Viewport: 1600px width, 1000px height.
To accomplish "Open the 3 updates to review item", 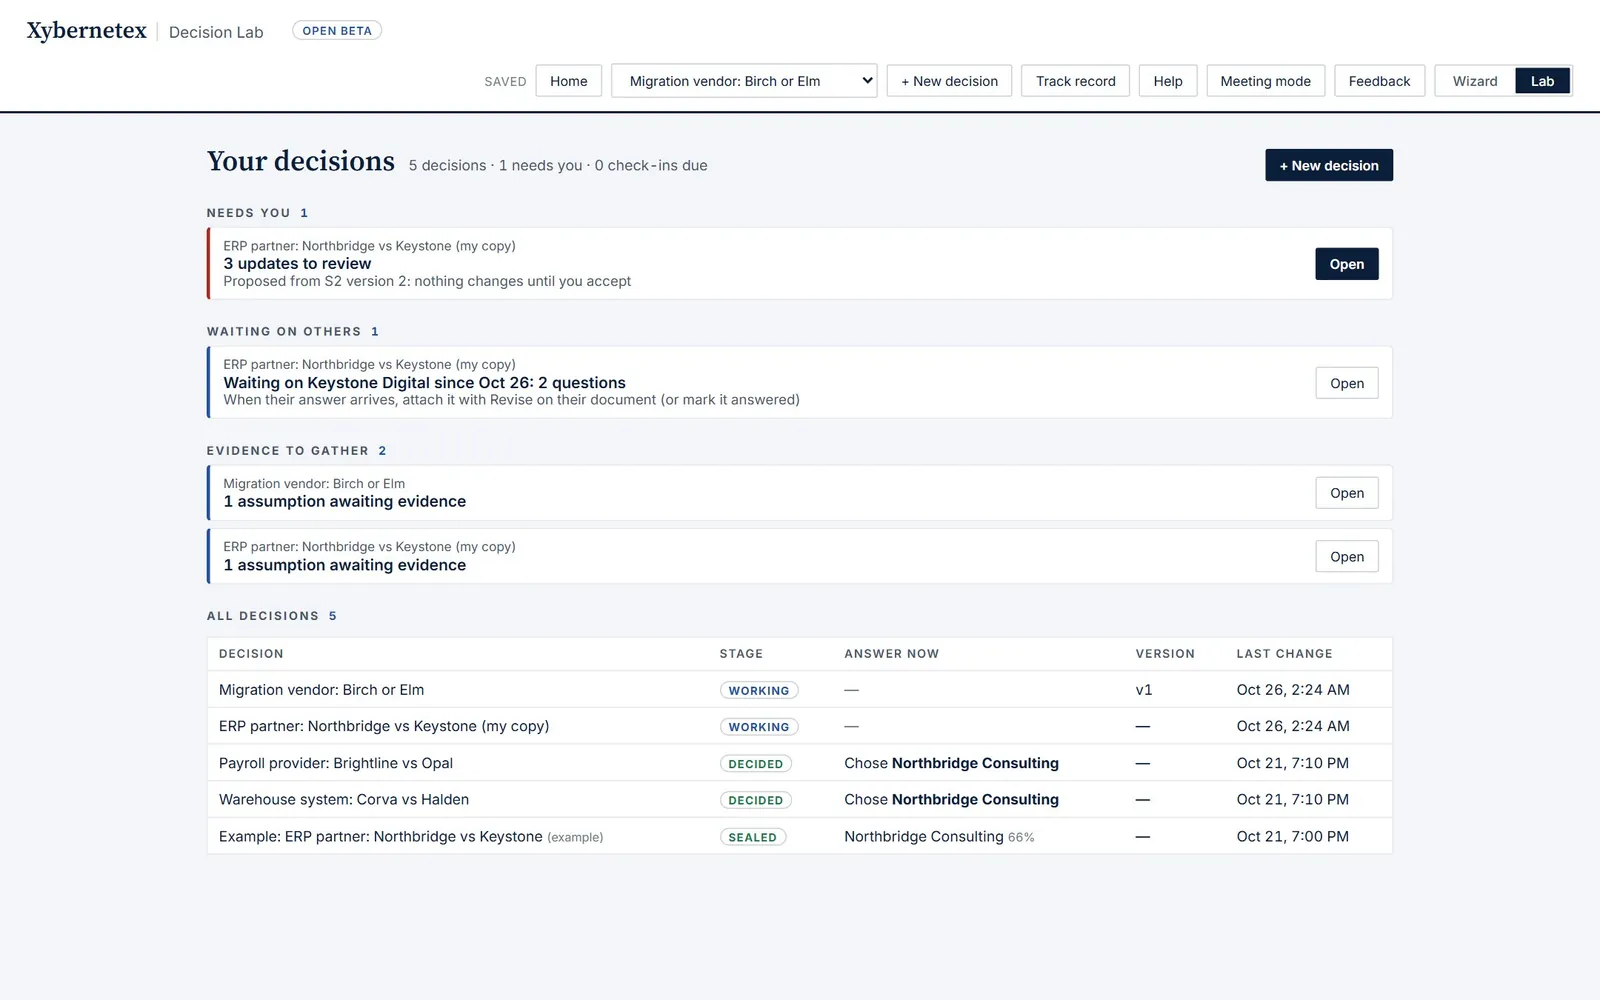I will 1346,264.
